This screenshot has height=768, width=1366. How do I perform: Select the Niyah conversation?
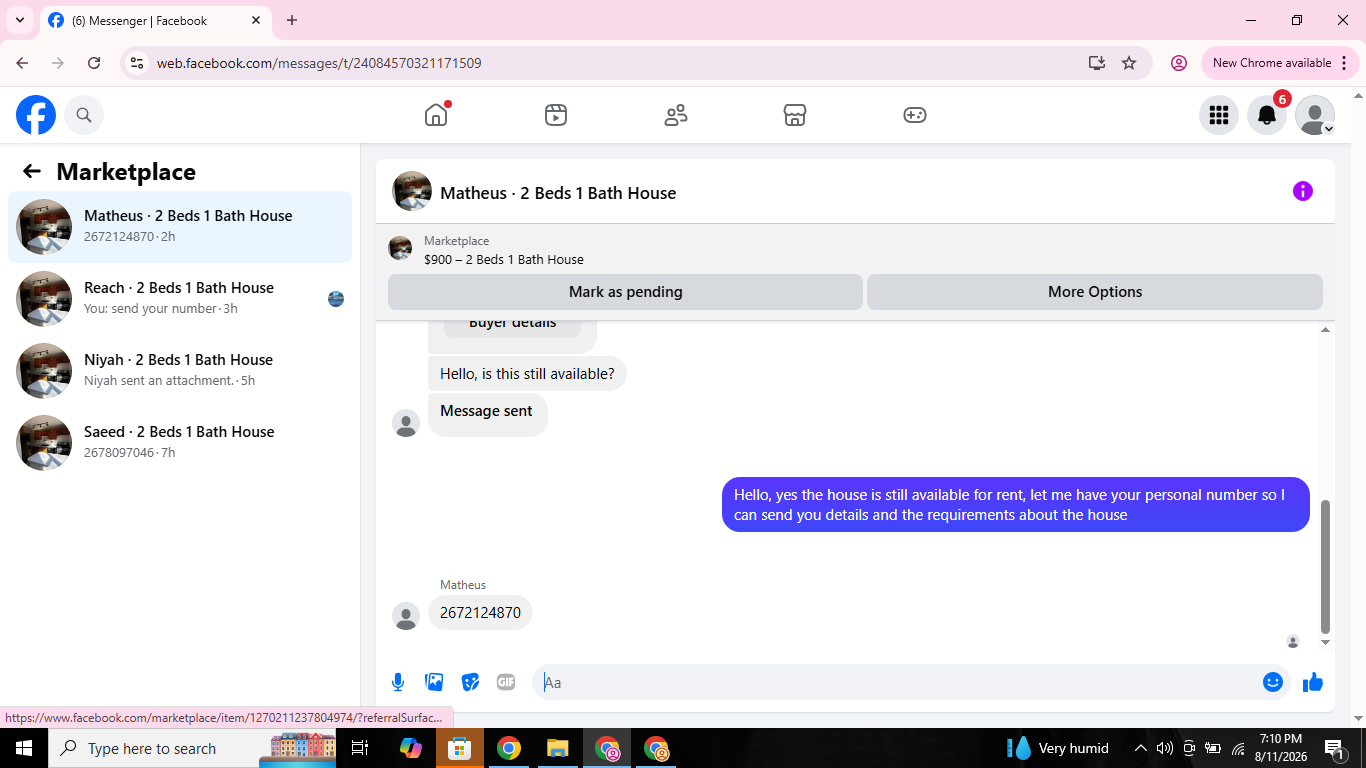click(x=180, y=371)
